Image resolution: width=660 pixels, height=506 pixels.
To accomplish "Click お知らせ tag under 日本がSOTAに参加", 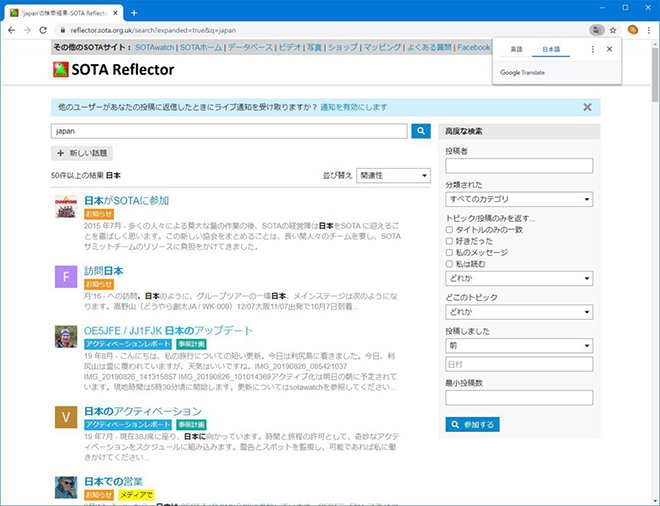I will click(99, 214).
